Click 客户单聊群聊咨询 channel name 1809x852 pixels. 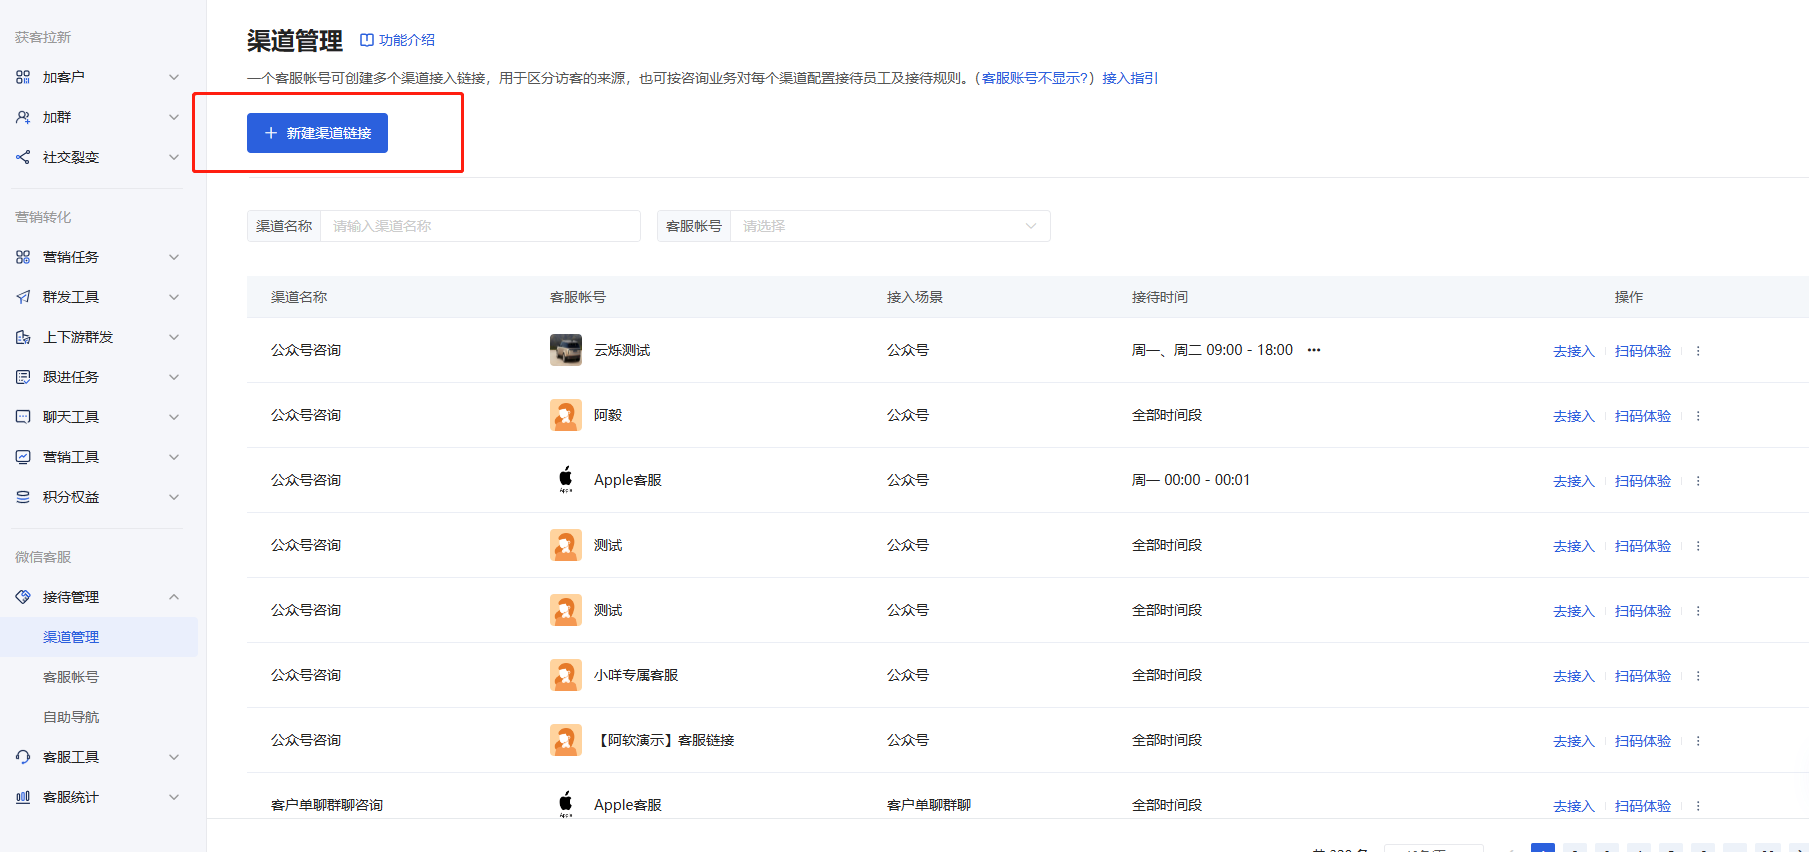[327, 805]
